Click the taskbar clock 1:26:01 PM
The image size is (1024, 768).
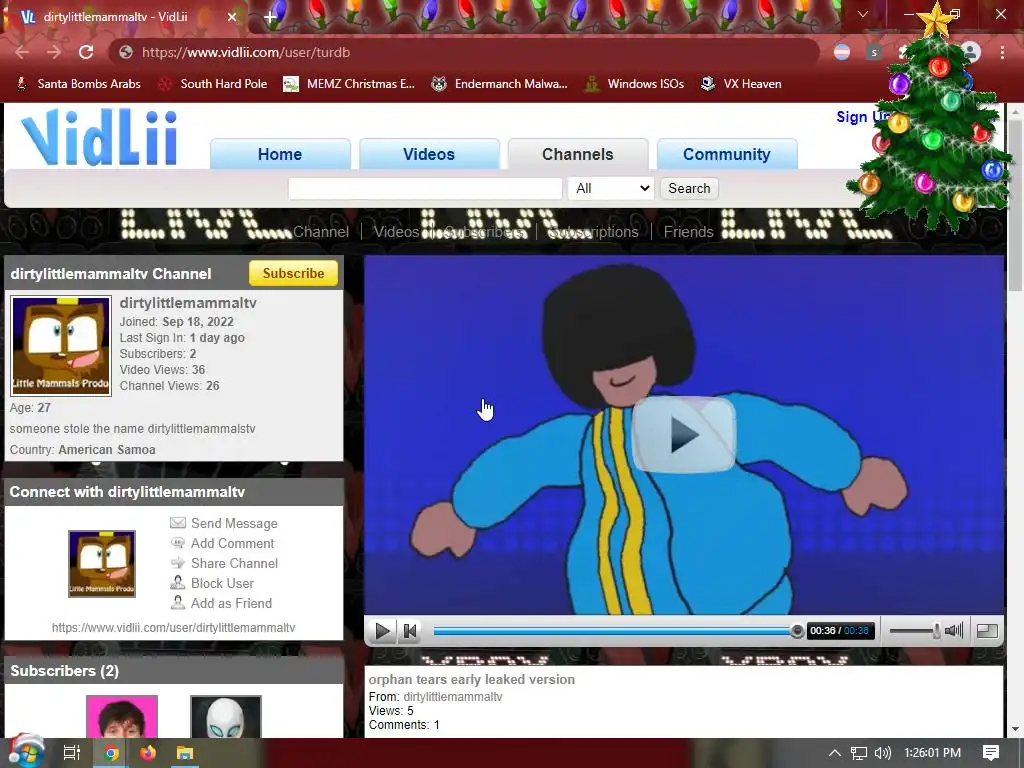click(933, 753)
